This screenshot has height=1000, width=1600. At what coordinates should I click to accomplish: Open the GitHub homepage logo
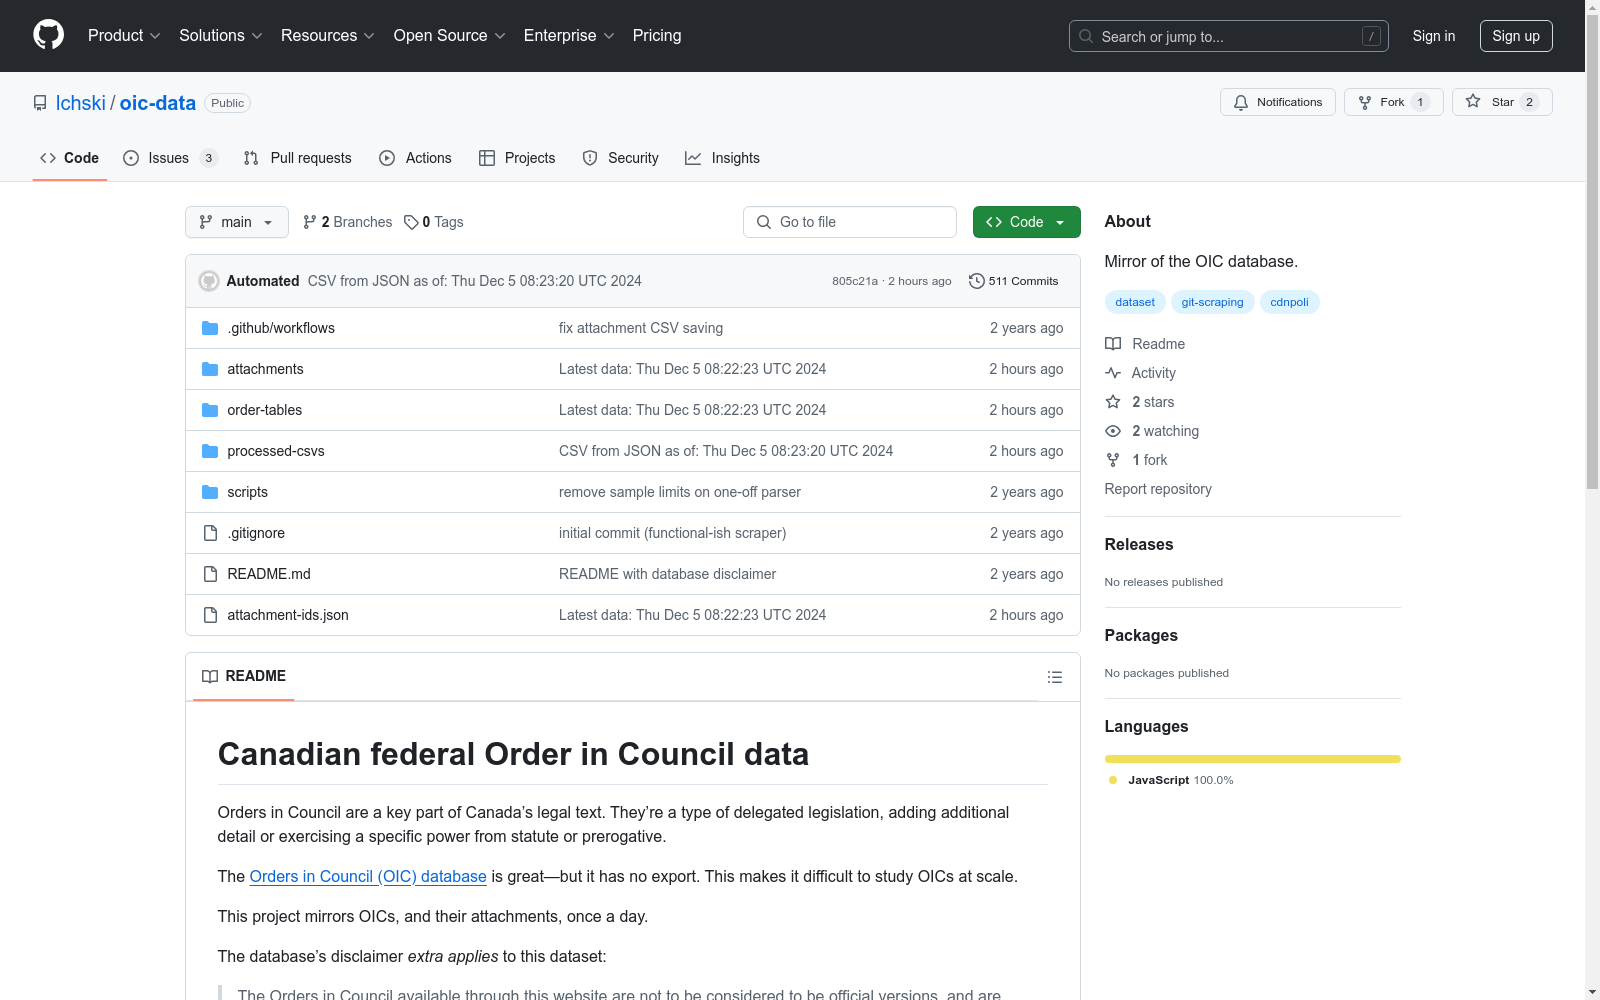click(x=48, y=35)
